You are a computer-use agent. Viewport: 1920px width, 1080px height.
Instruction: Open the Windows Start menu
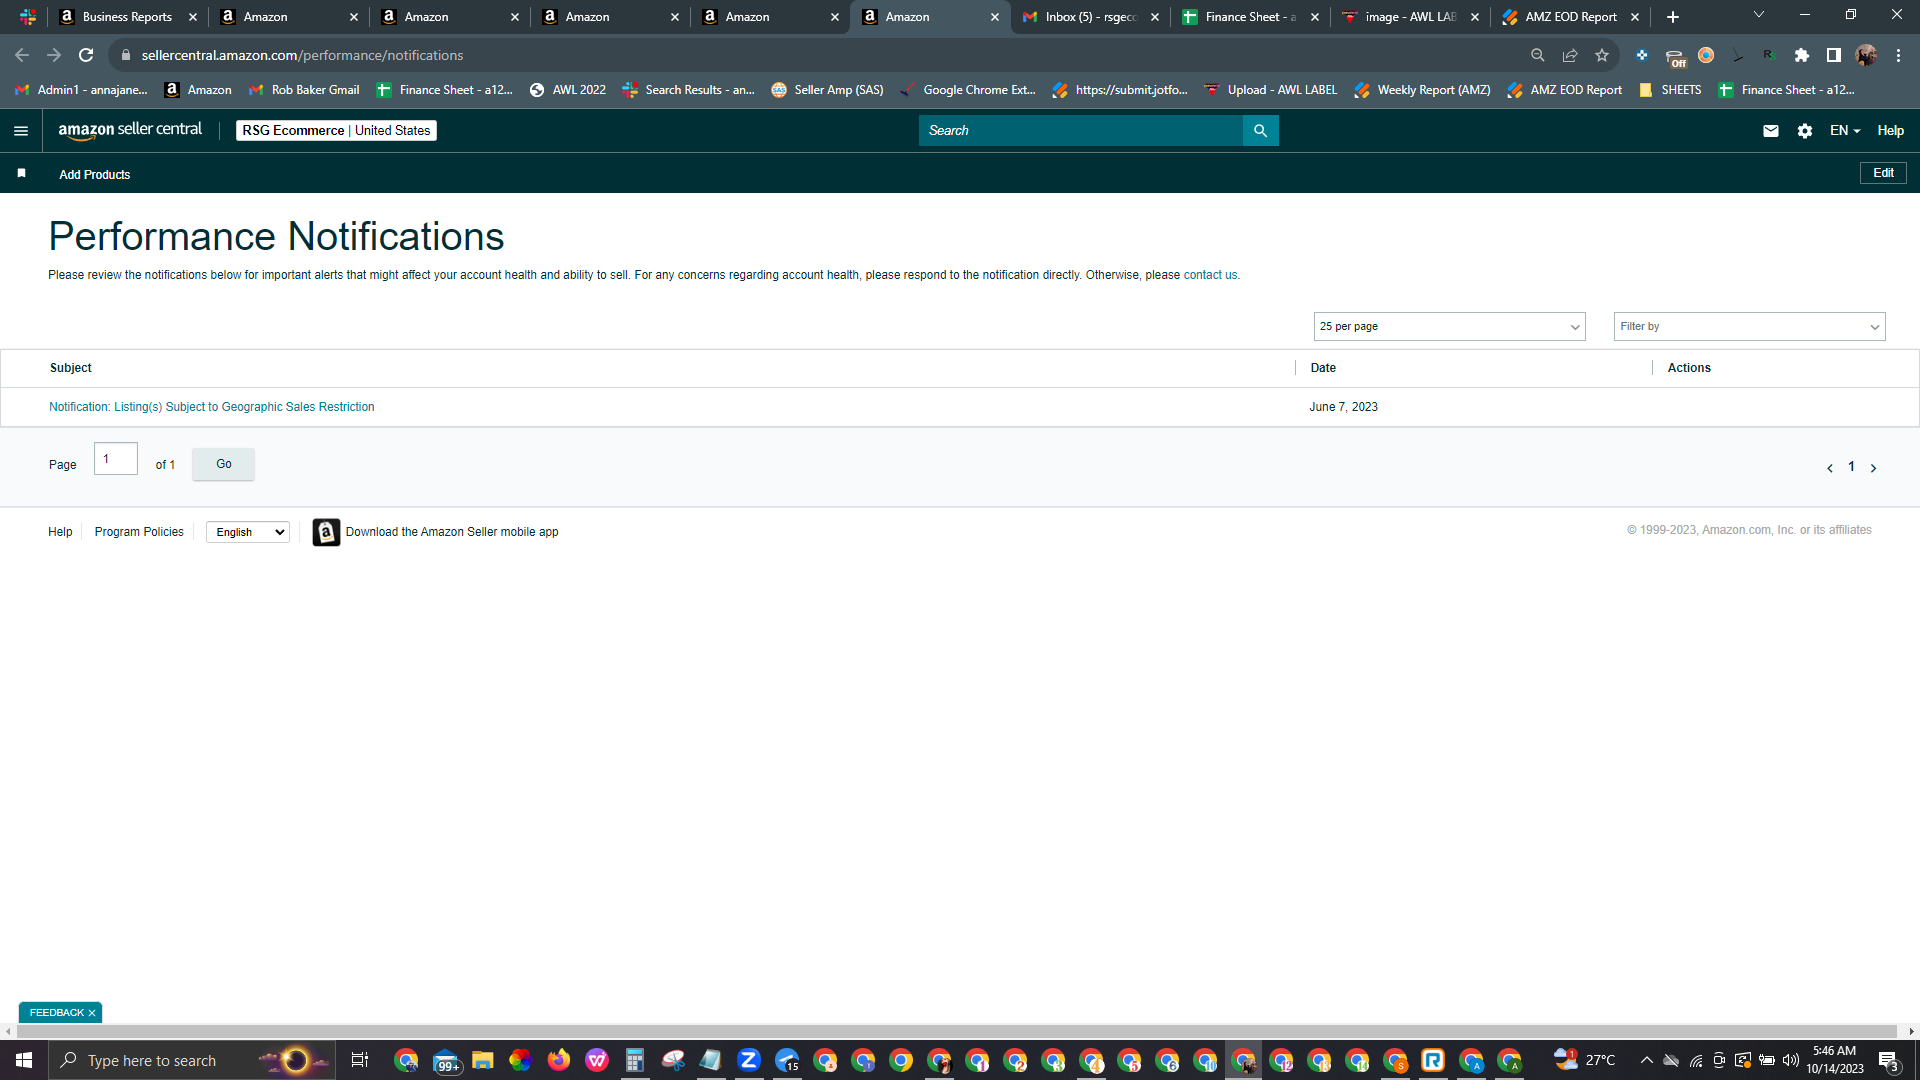click(24, 1060)
